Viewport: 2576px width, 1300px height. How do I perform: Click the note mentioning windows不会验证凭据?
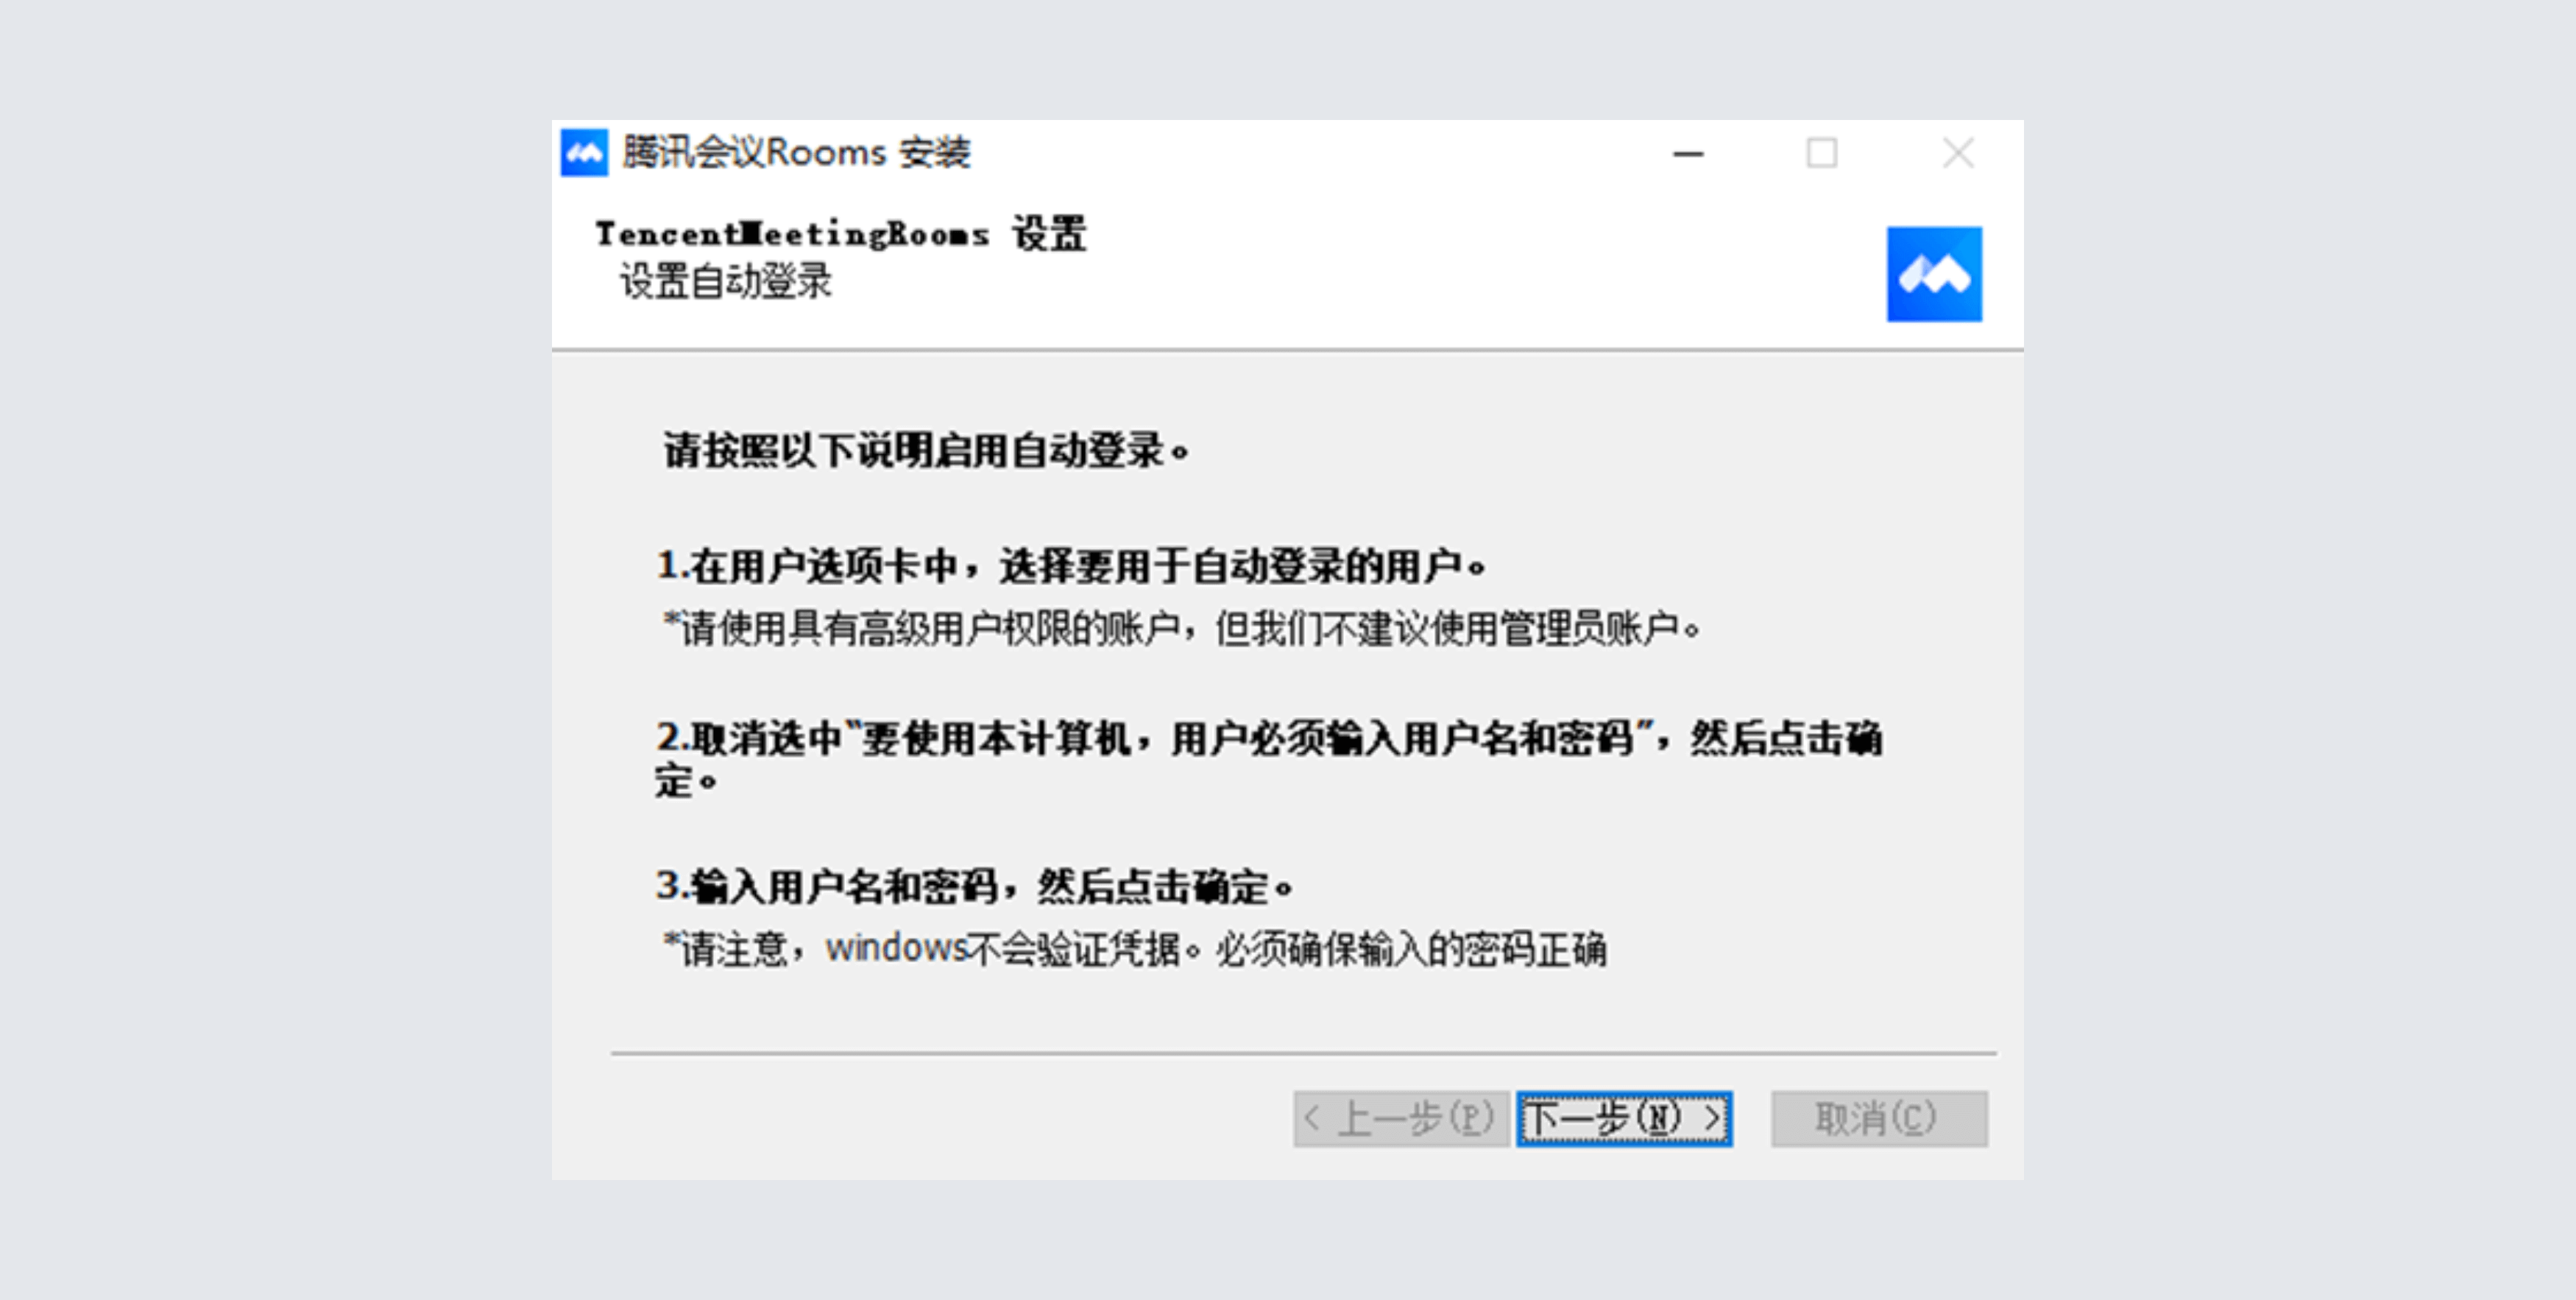[x=1135, y=949]
